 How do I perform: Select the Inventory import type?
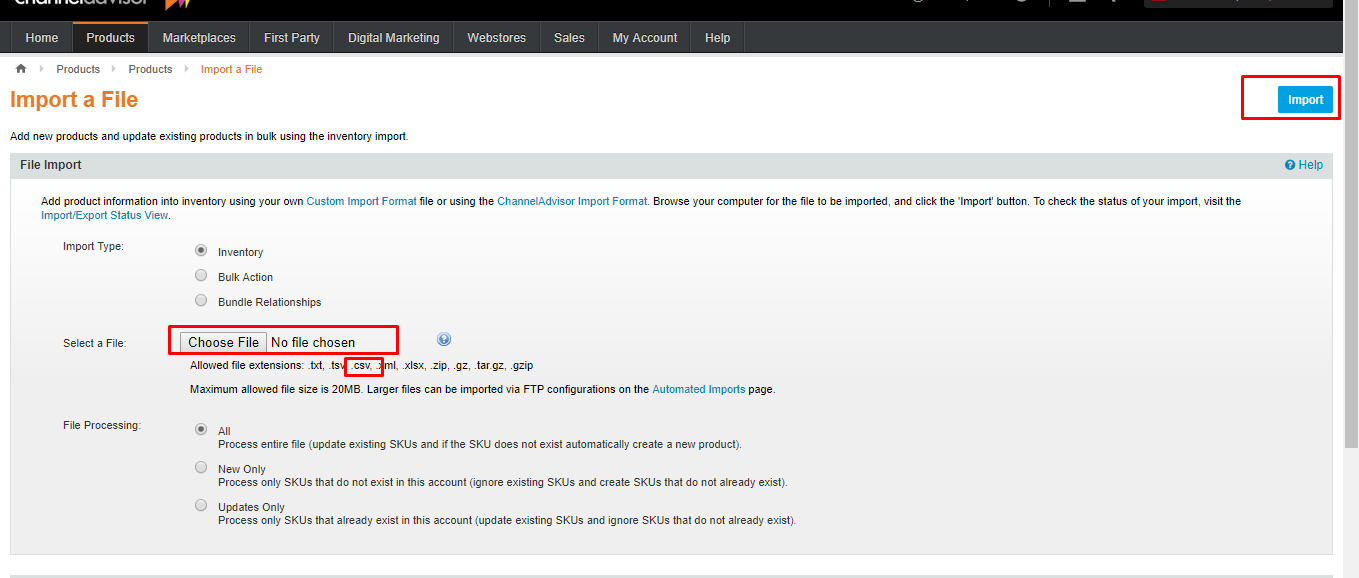tap(201, 251)
